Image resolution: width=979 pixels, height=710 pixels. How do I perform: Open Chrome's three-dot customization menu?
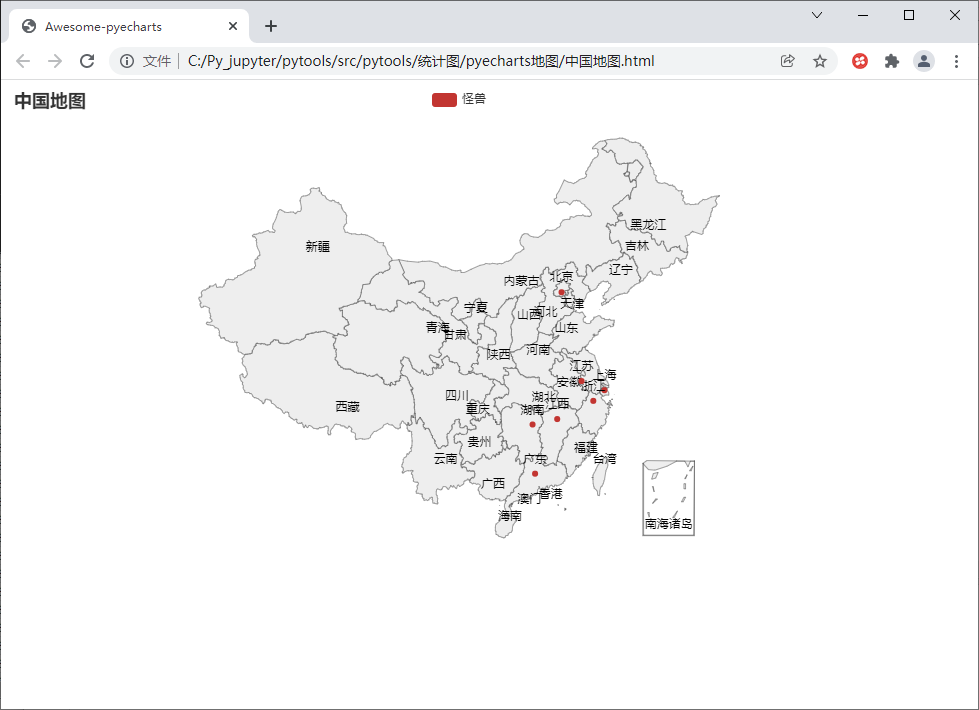pyautogui.click(x=957, y=61)
